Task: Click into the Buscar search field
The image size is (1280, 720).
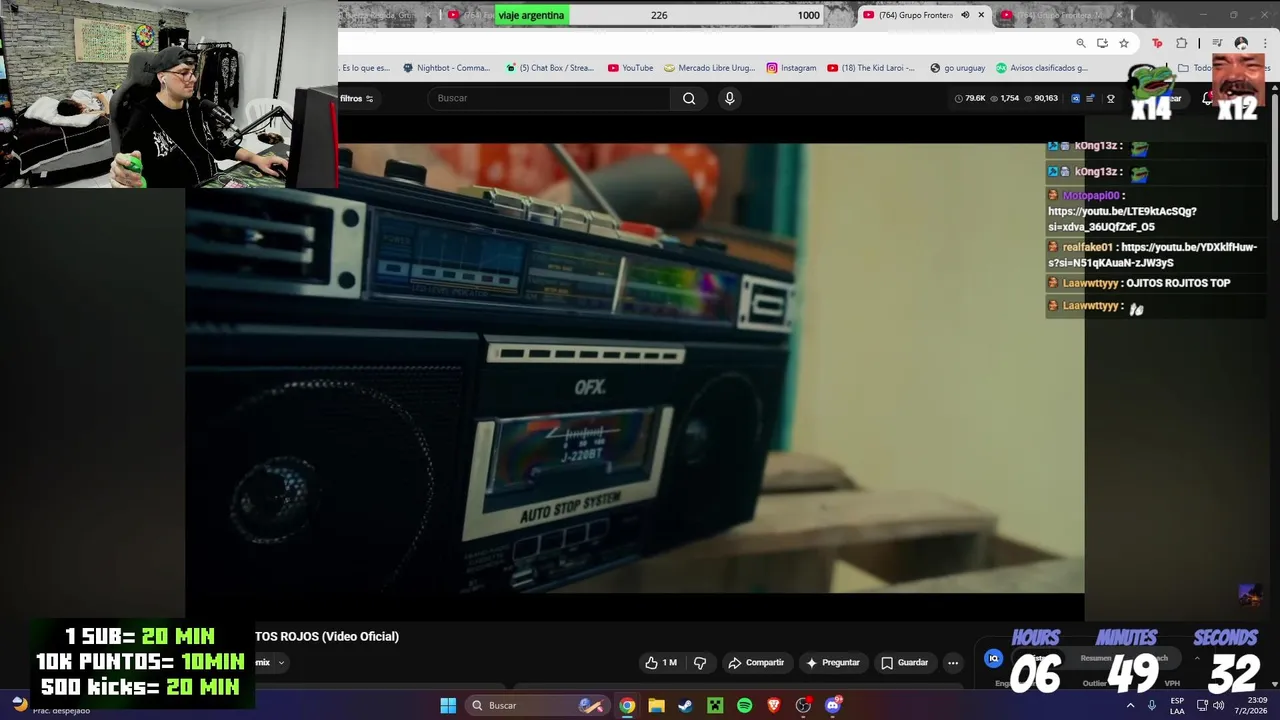Action: click(x=548, y=98)
